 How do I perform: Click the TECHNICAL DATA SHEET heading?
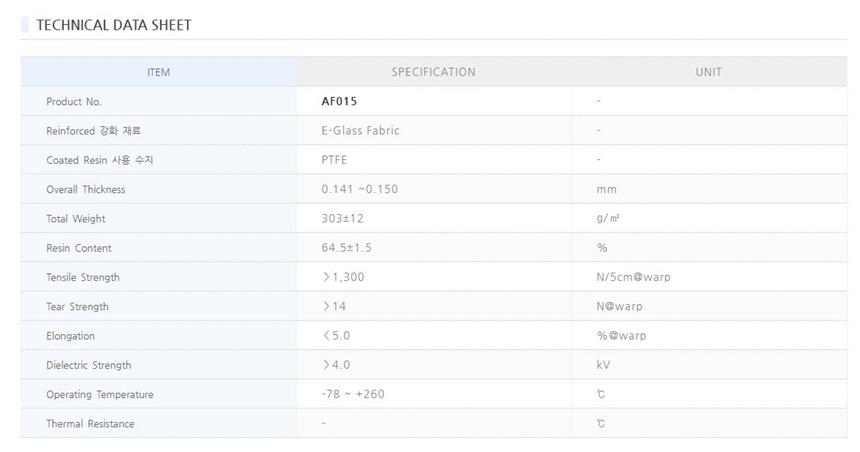(113, 25)
